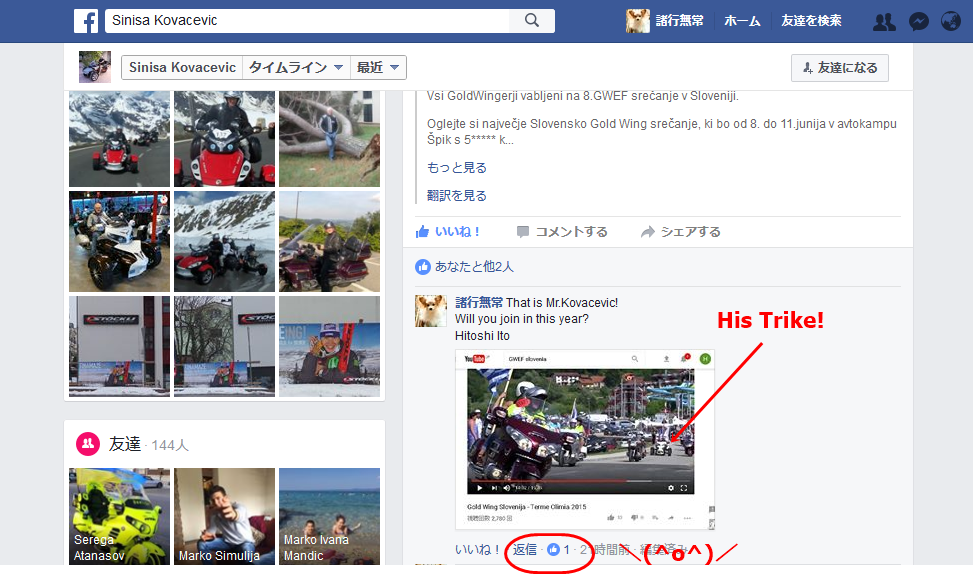Expand the タイムライン dropdown
Viewport: 973px width, 574px height.
pyautogui.click(x=296, y=67)
